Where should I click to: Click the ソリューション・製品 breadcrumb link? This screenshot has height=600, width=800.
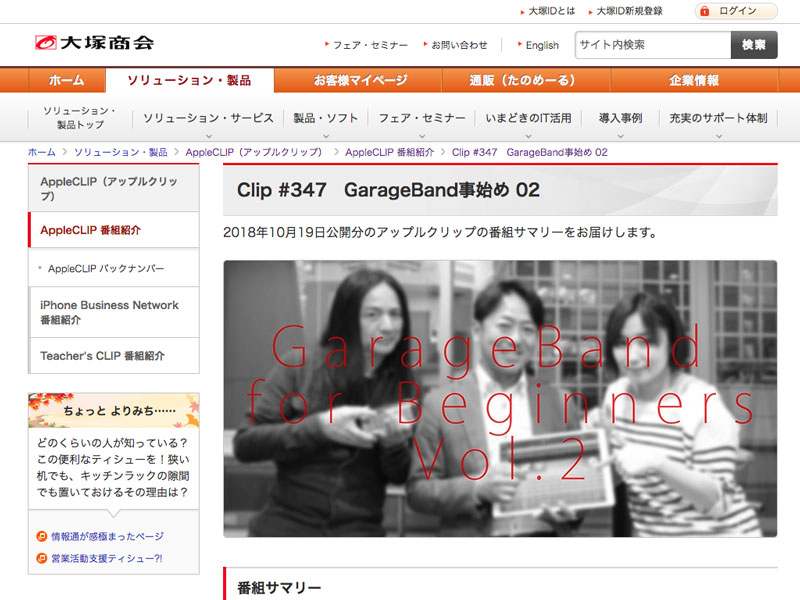point(120,152)
